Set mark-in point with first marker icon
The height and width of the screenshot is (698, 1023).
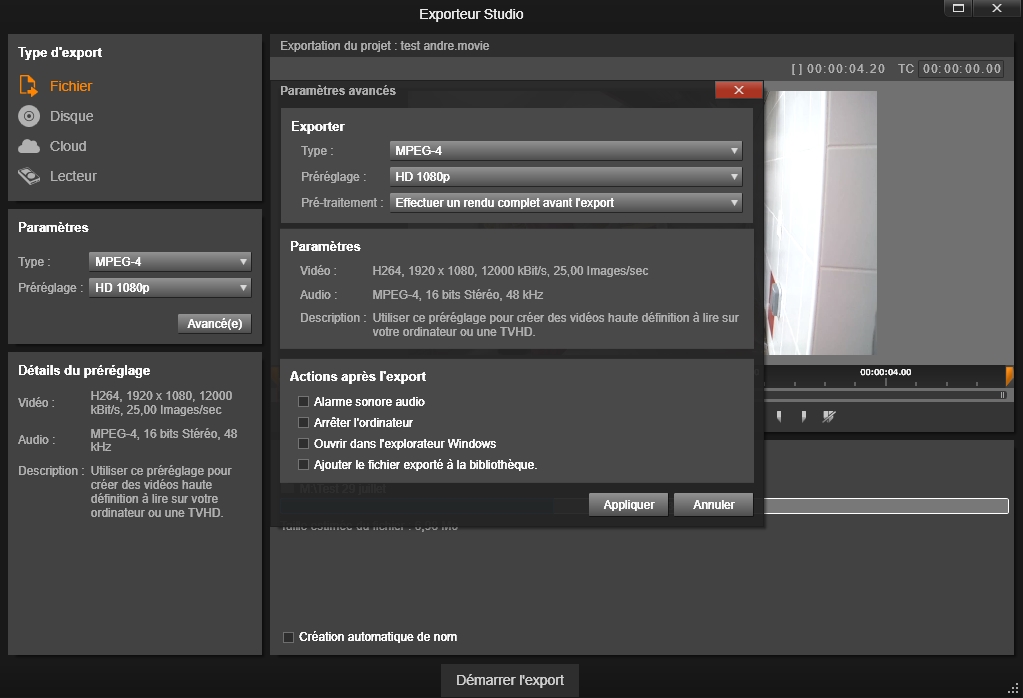coord(779,416)
